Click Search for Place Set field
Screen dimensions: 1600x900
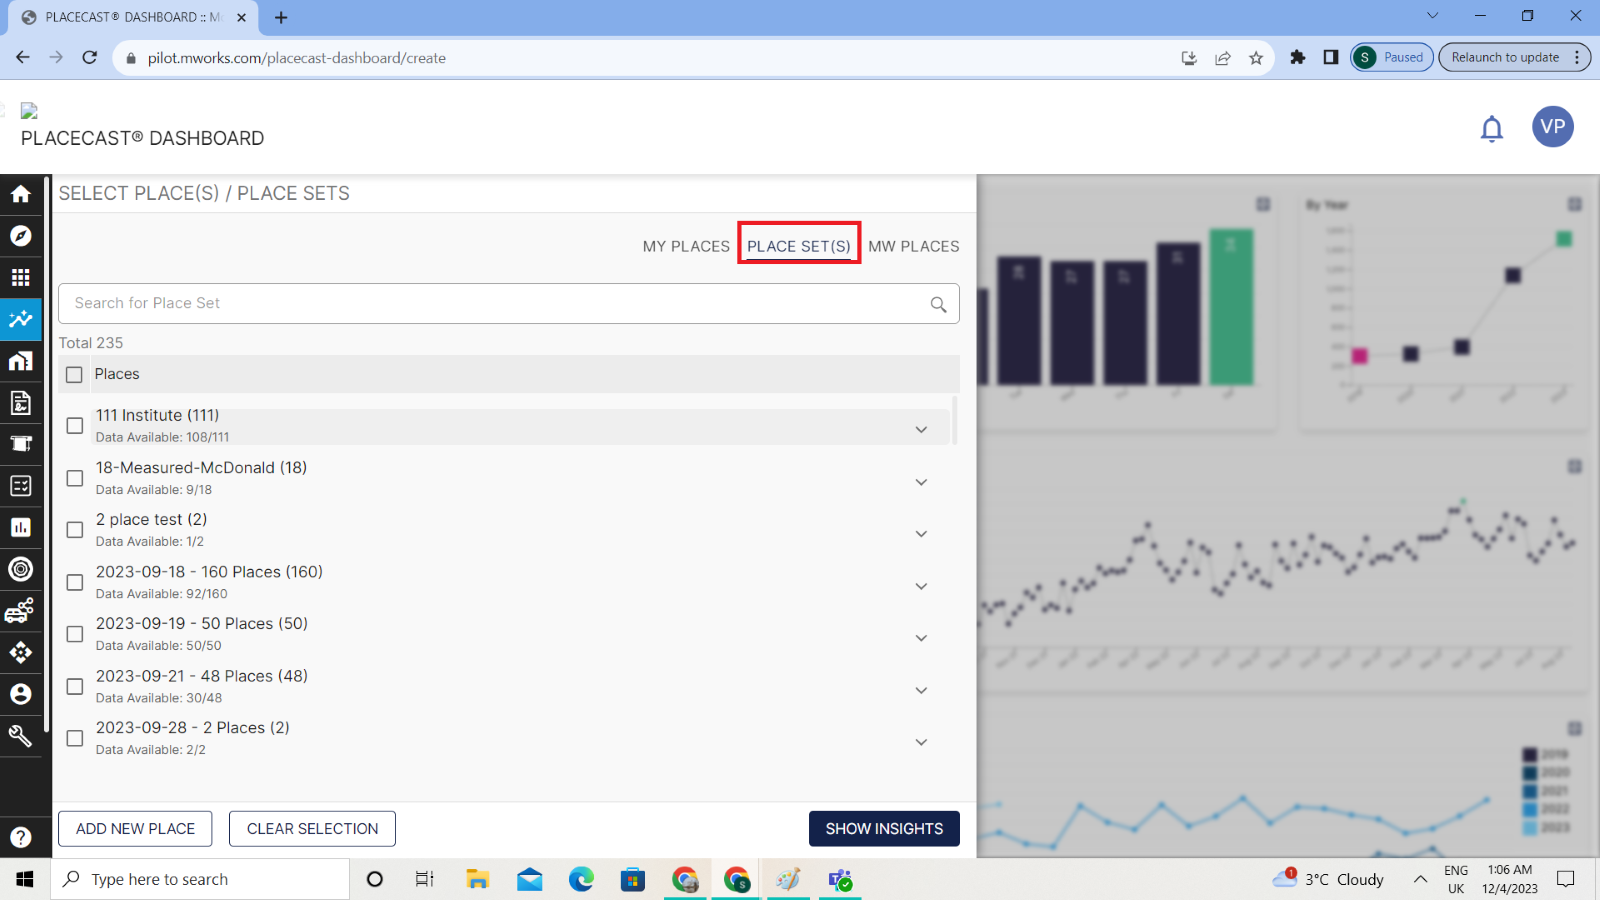[509, 304]
